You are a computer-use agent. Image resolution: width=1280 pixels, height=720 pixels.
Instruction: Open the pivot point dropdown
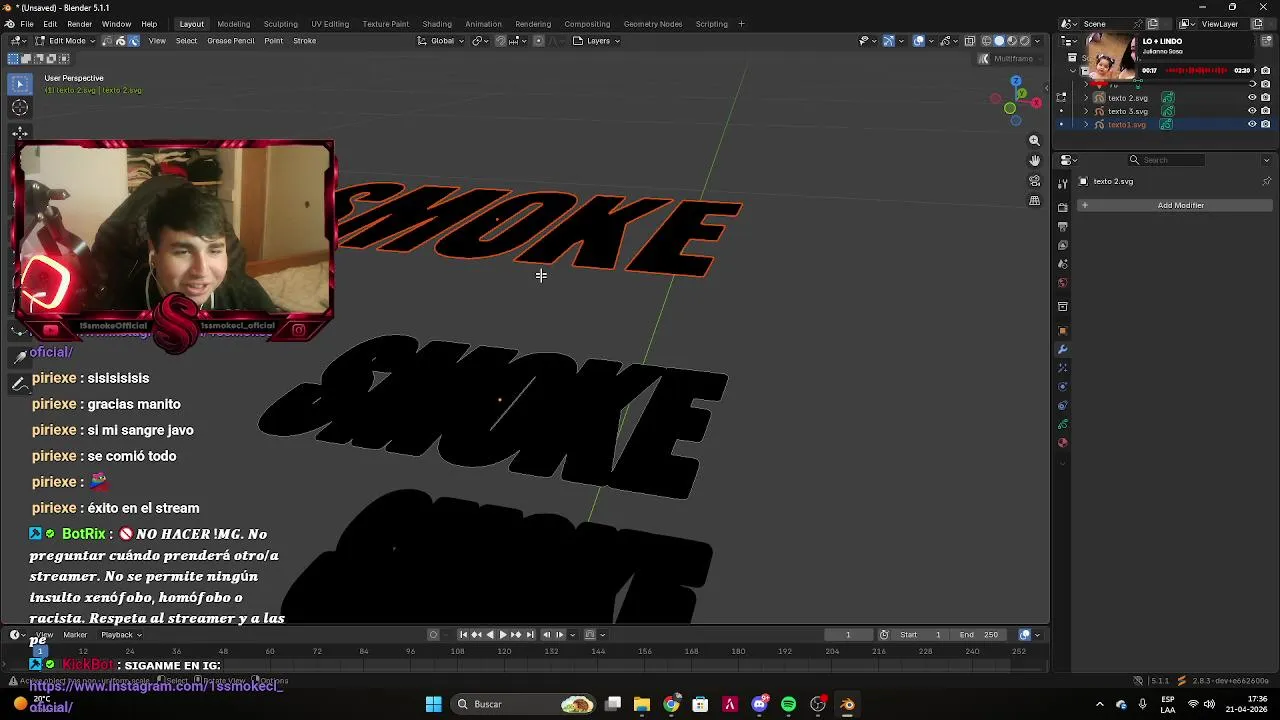click(480, 41)
